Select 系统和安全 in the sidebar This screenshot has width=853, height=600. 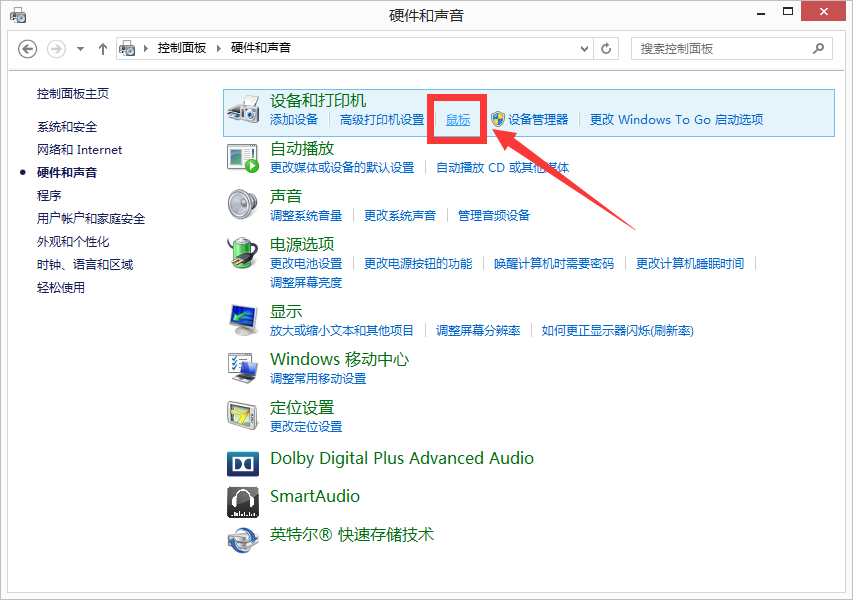[x=67, y=127]
